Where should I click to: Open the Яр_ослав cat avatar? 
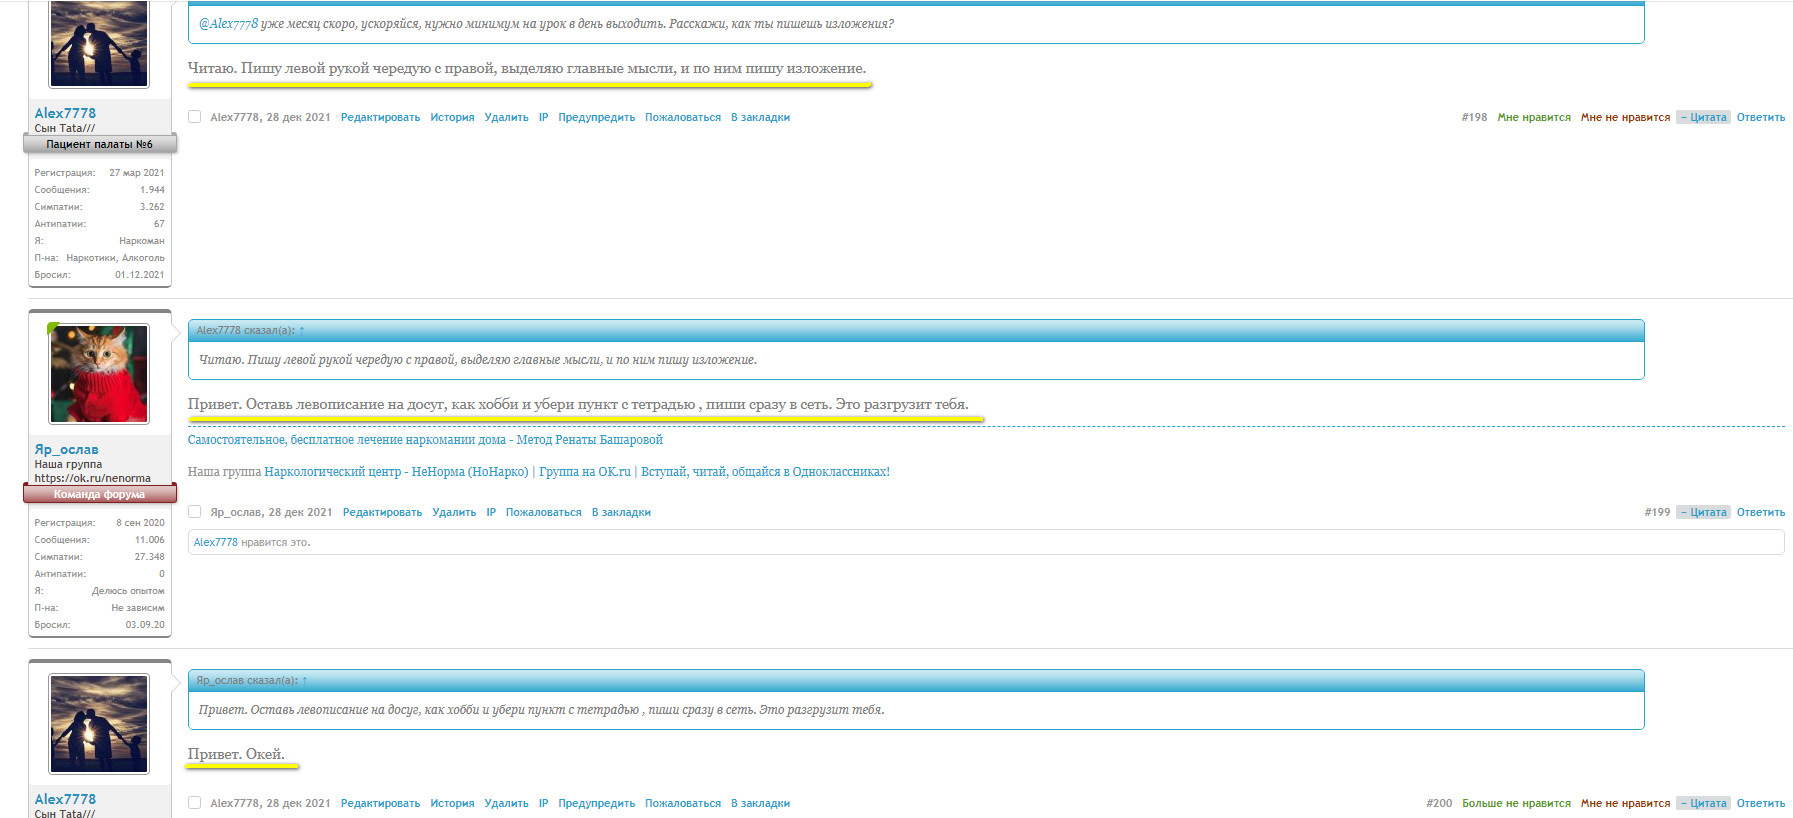(x=99, y=374)
